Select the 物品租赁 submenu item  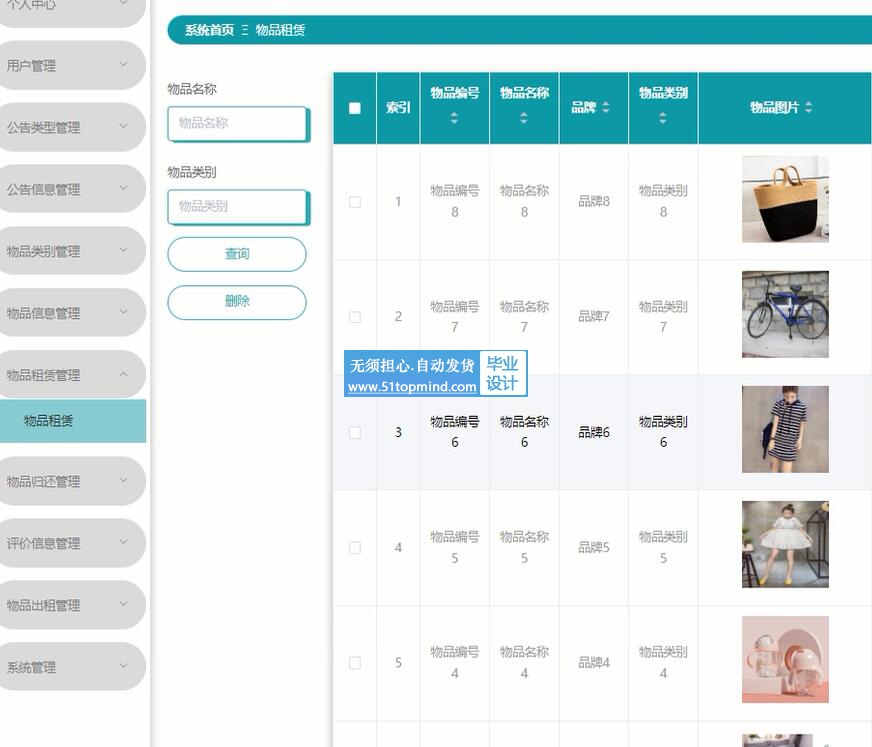[x=73, y=421]
